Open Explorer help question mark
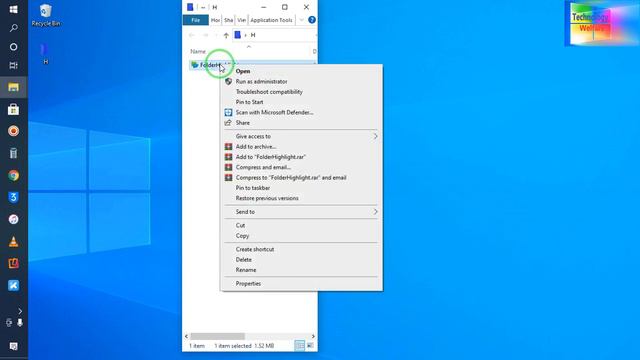 [x=312, y=20]
